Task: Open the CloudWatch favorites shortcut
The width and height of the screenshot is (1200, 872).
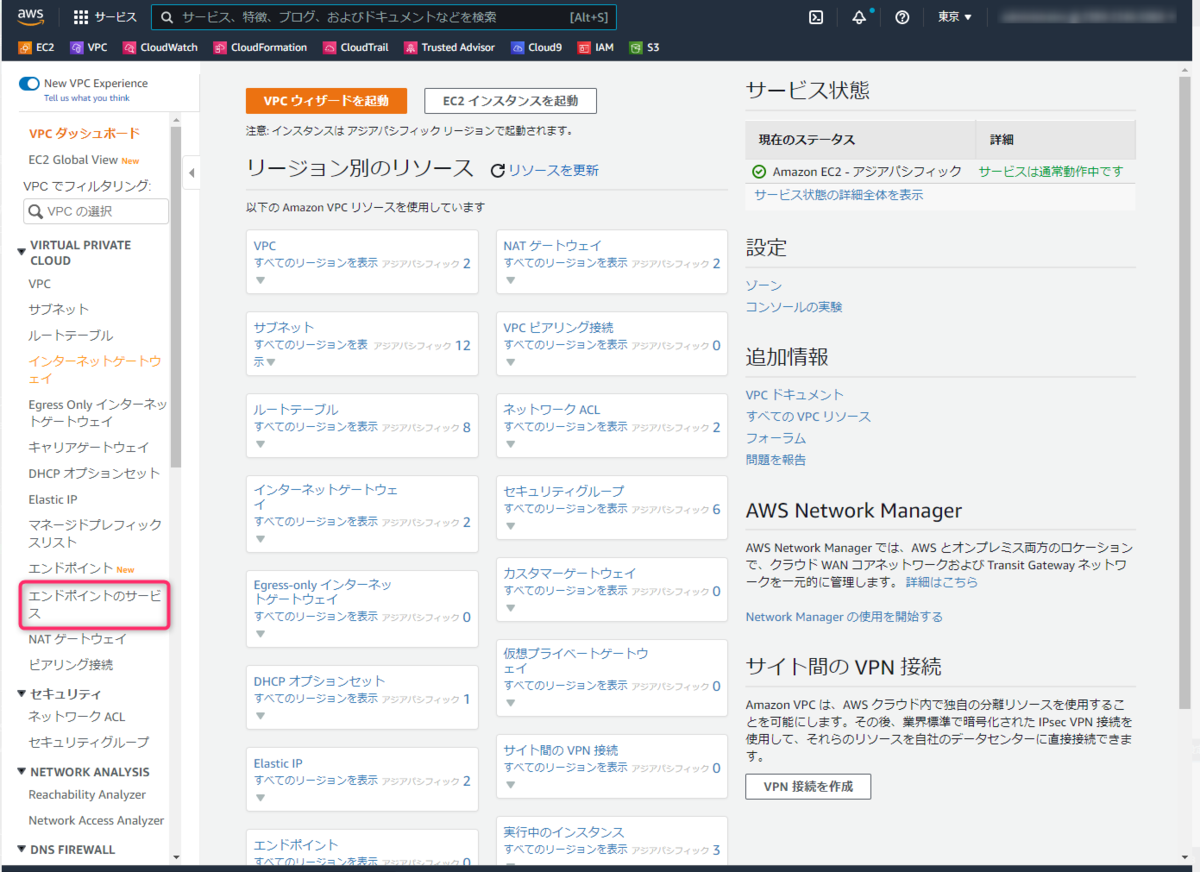Action: tap(160, 47)
